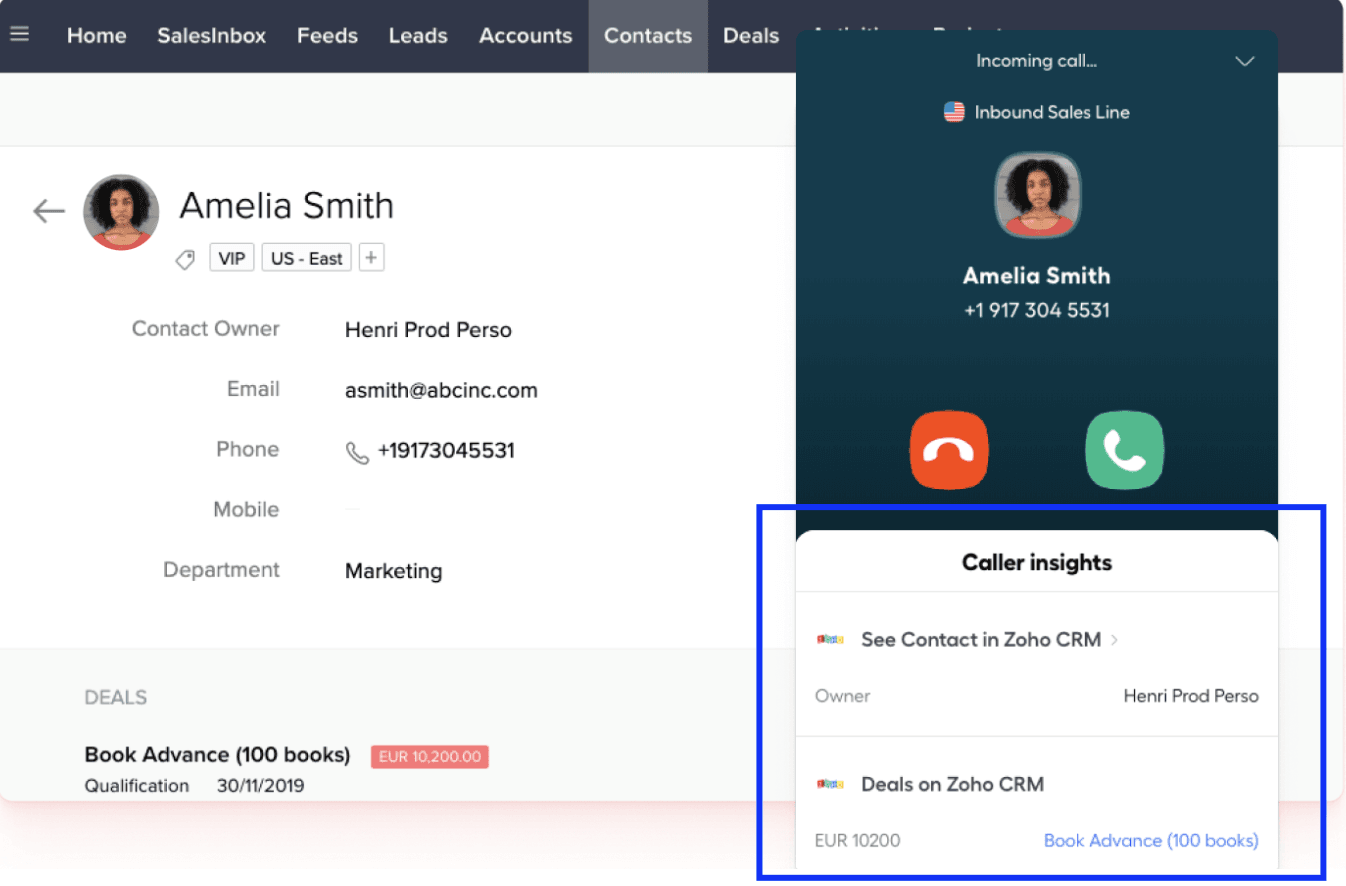Go to the Leads tab
The image size is (1346, 886).
[x=418, y=36]
